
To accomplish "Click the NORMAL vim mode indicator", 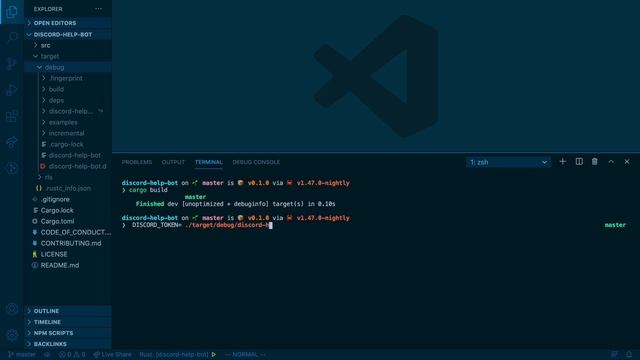I will pos(245,354).
